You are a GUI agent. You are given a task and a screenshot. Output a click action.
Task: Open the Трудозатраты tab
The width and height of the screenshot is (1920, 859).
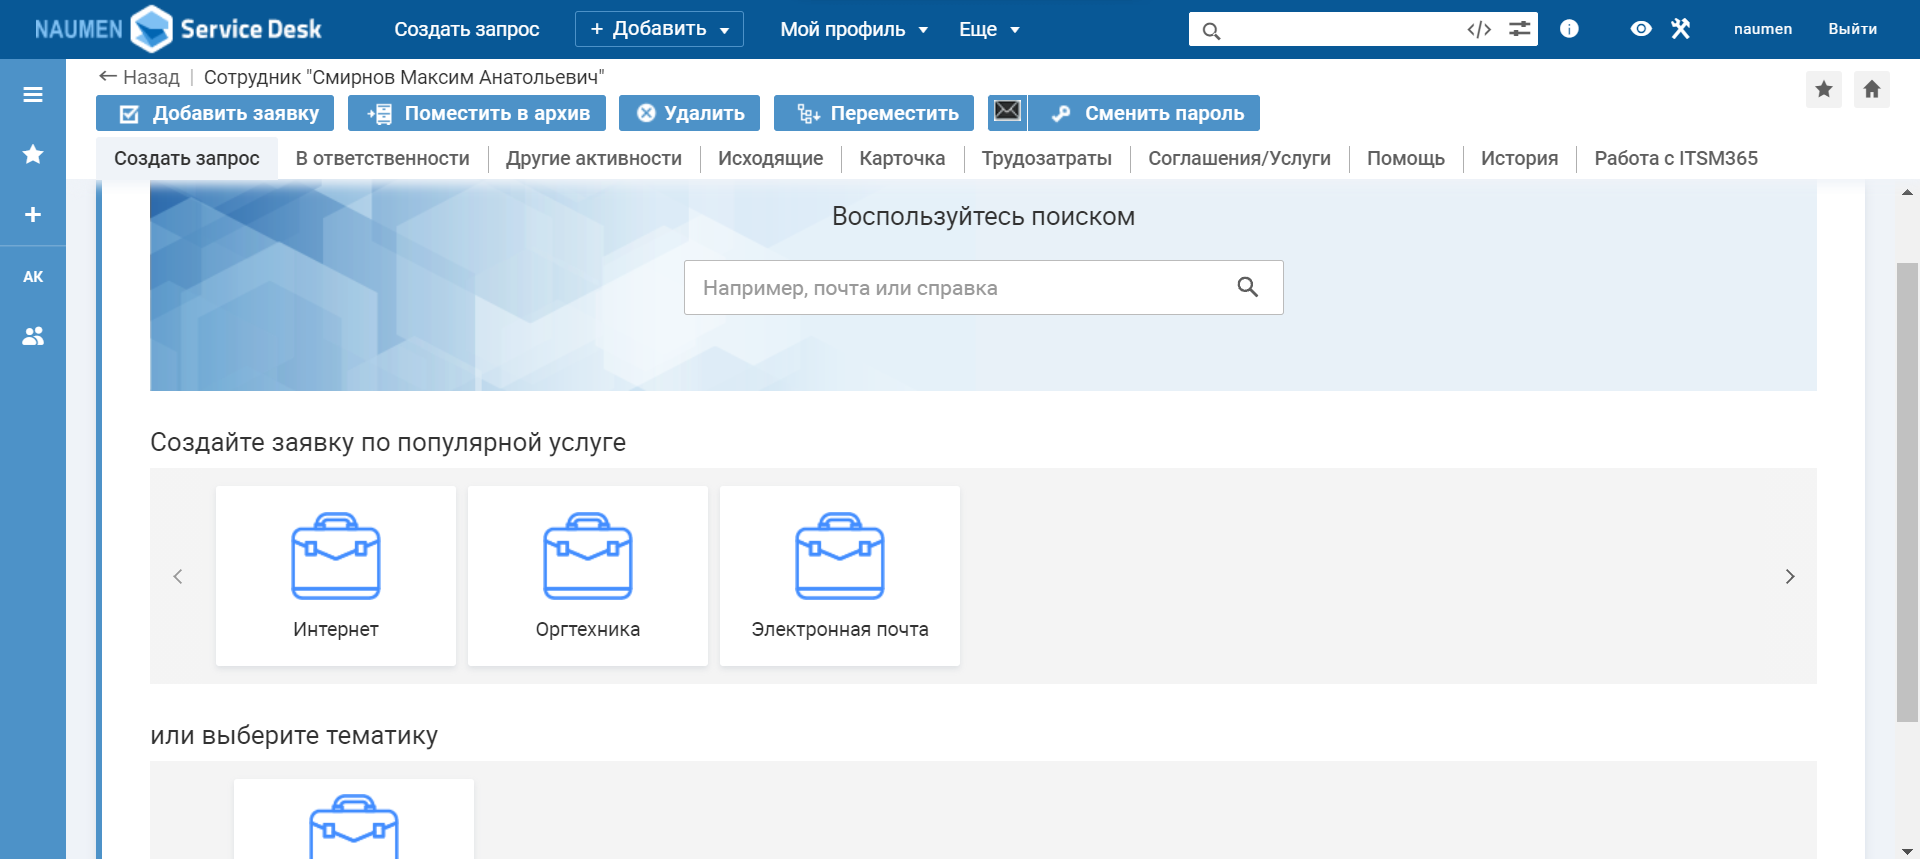tap(1046, 158)
